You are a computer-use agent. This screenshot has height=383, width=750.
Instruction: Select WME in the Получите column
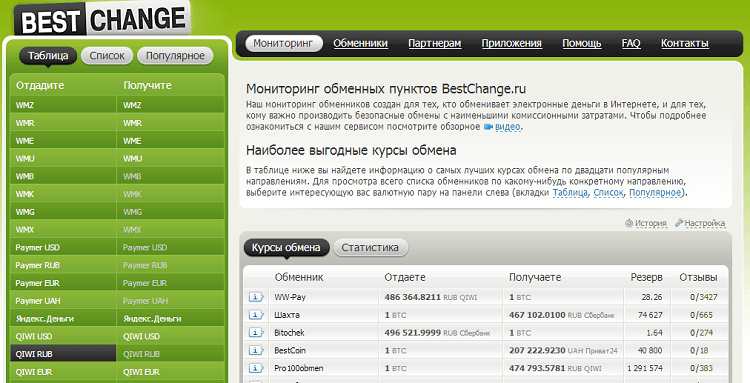tap(171, 141)
